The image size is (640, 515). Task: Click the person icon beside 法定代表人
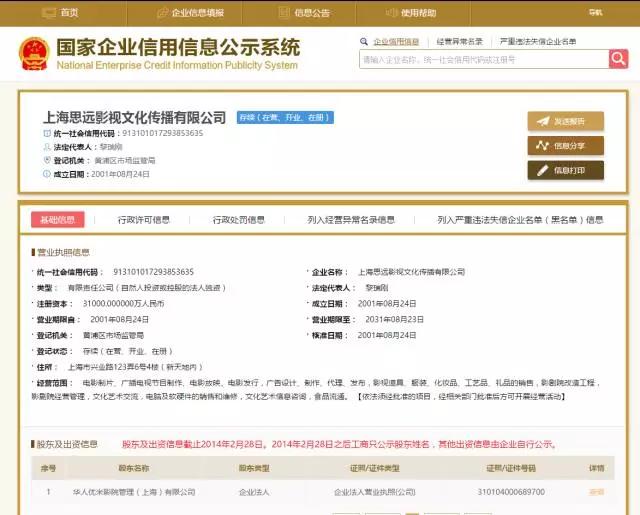pyautogui.click(x=47, y=147)
